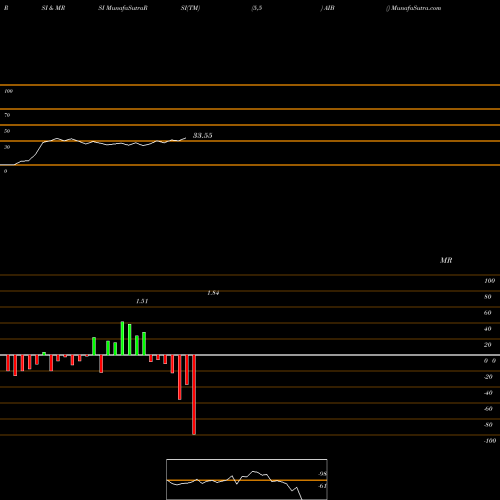Click the 'SI & MR' header label
Screen dimensions: 500x500
click(53, 8)
